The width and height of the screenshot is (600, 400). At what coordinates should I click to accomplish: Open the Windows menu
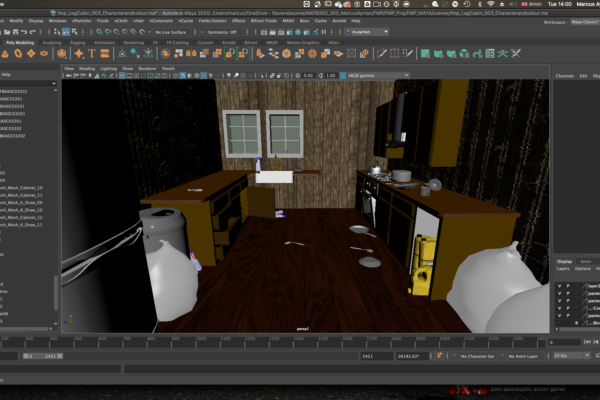tap(57, 21)
